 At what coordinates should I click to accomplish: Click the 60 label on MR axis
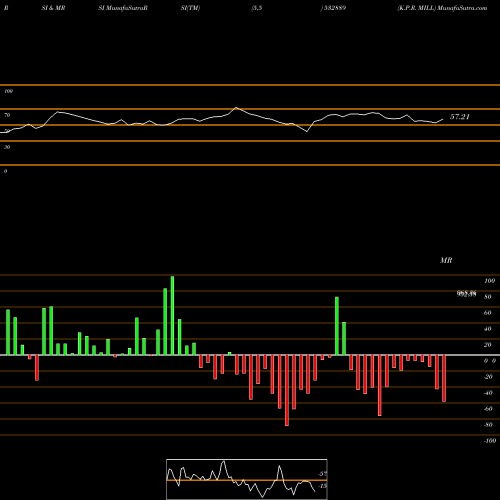(488, 313)
